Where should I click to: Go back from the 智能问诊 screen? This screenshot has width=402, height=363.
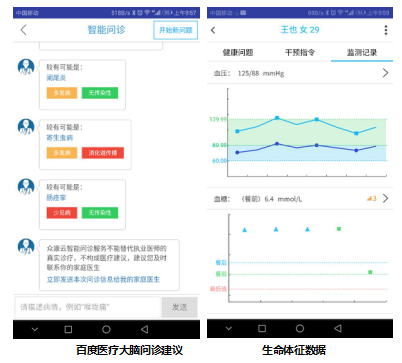(x=23, y=30)
